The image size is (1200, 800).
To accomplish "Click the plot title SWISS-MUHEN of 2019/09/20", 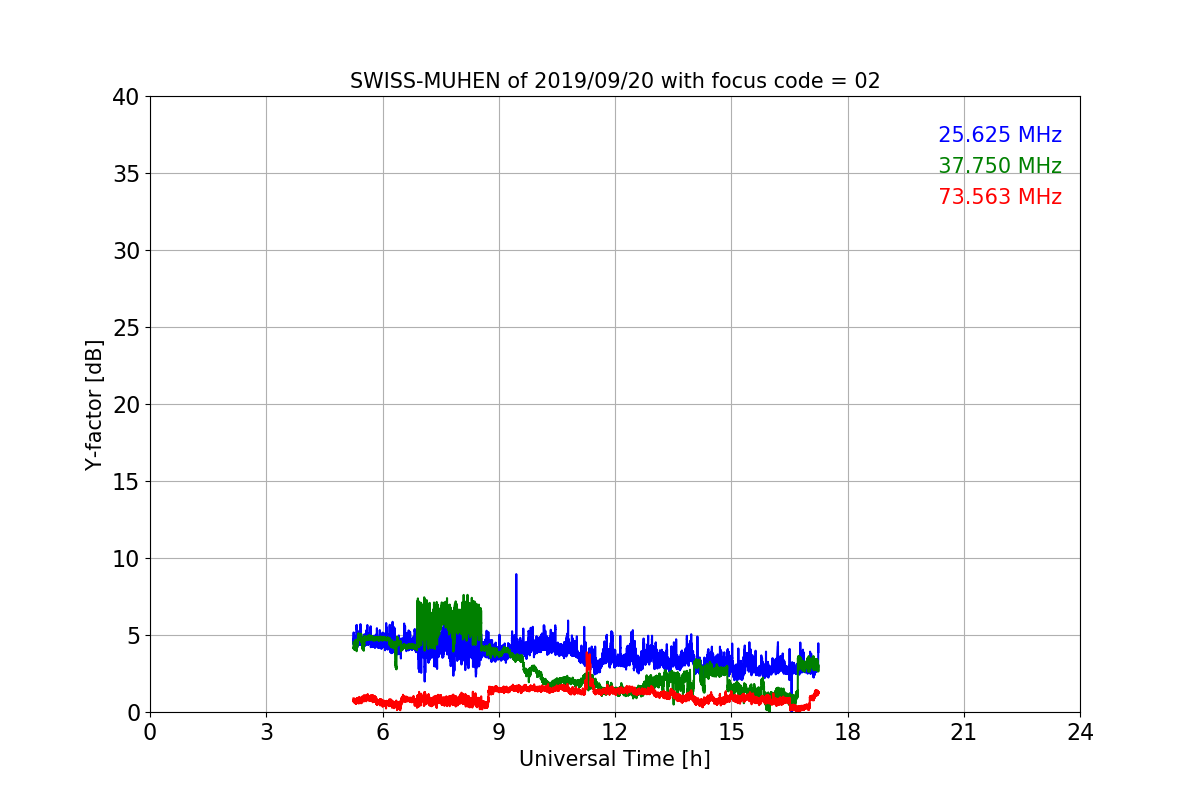I will point(614,81).
